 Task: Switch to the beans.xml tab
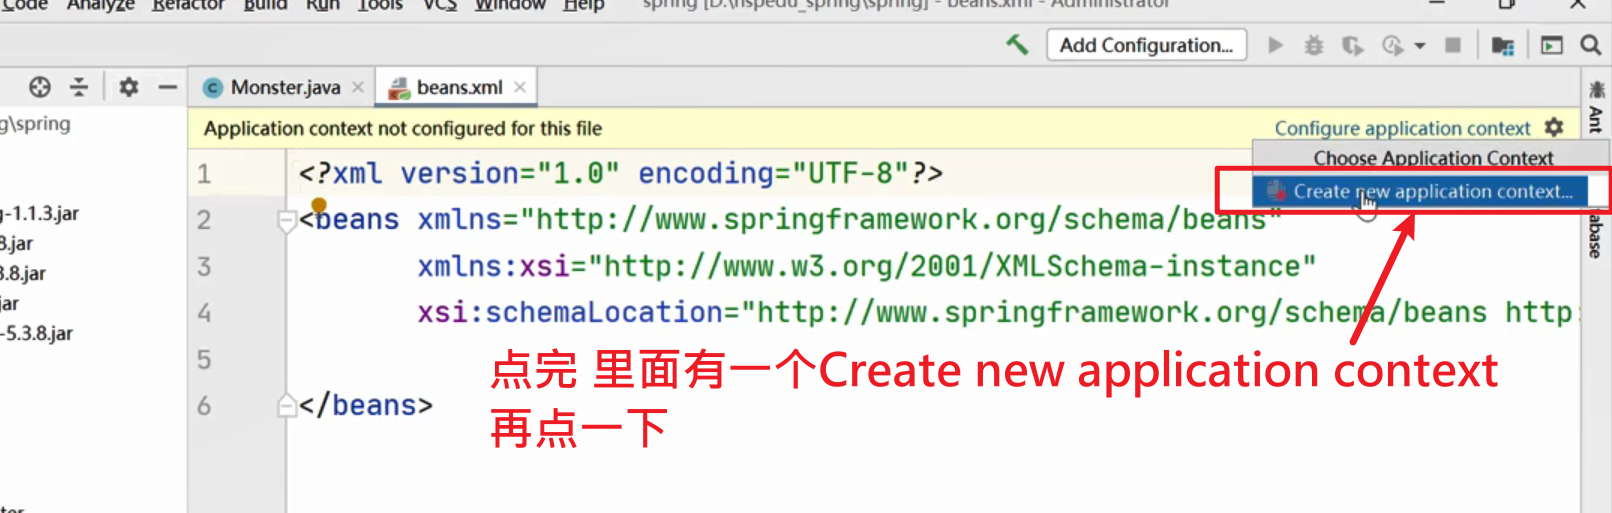point(459,87)
